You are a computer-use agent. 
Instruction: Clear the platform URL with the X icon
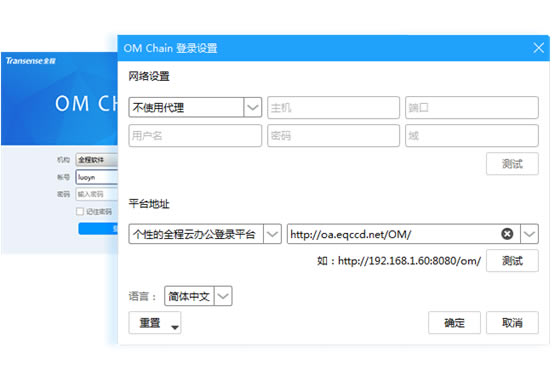point(507,234)
